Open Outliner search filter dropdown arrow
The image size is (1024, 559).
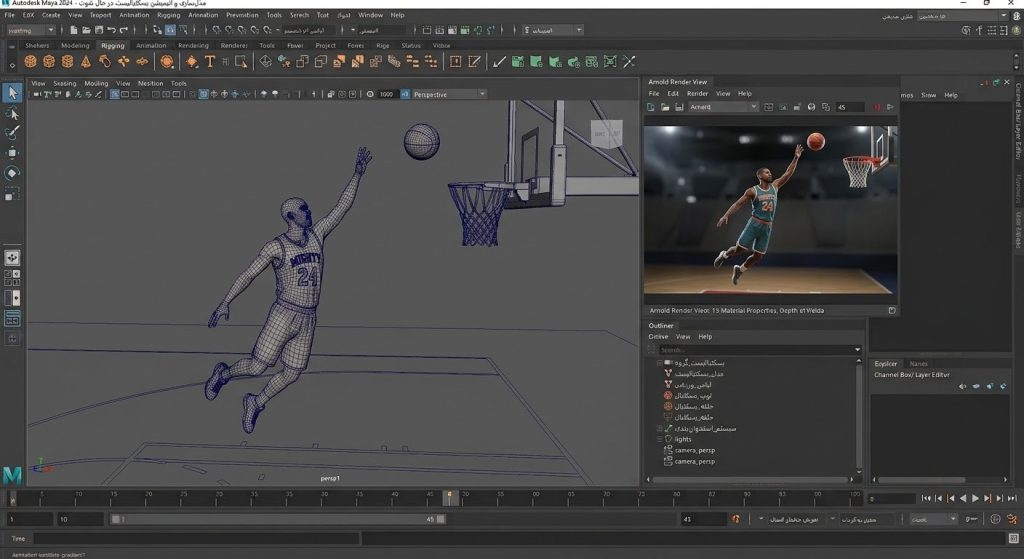(x=857, y=350)
